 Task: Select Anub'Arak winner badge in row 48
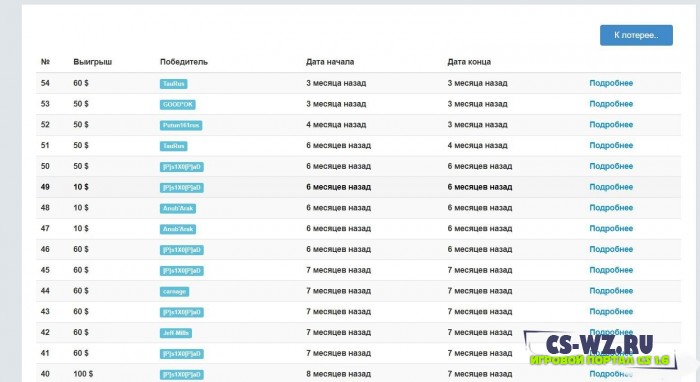[x=178, y=208]
